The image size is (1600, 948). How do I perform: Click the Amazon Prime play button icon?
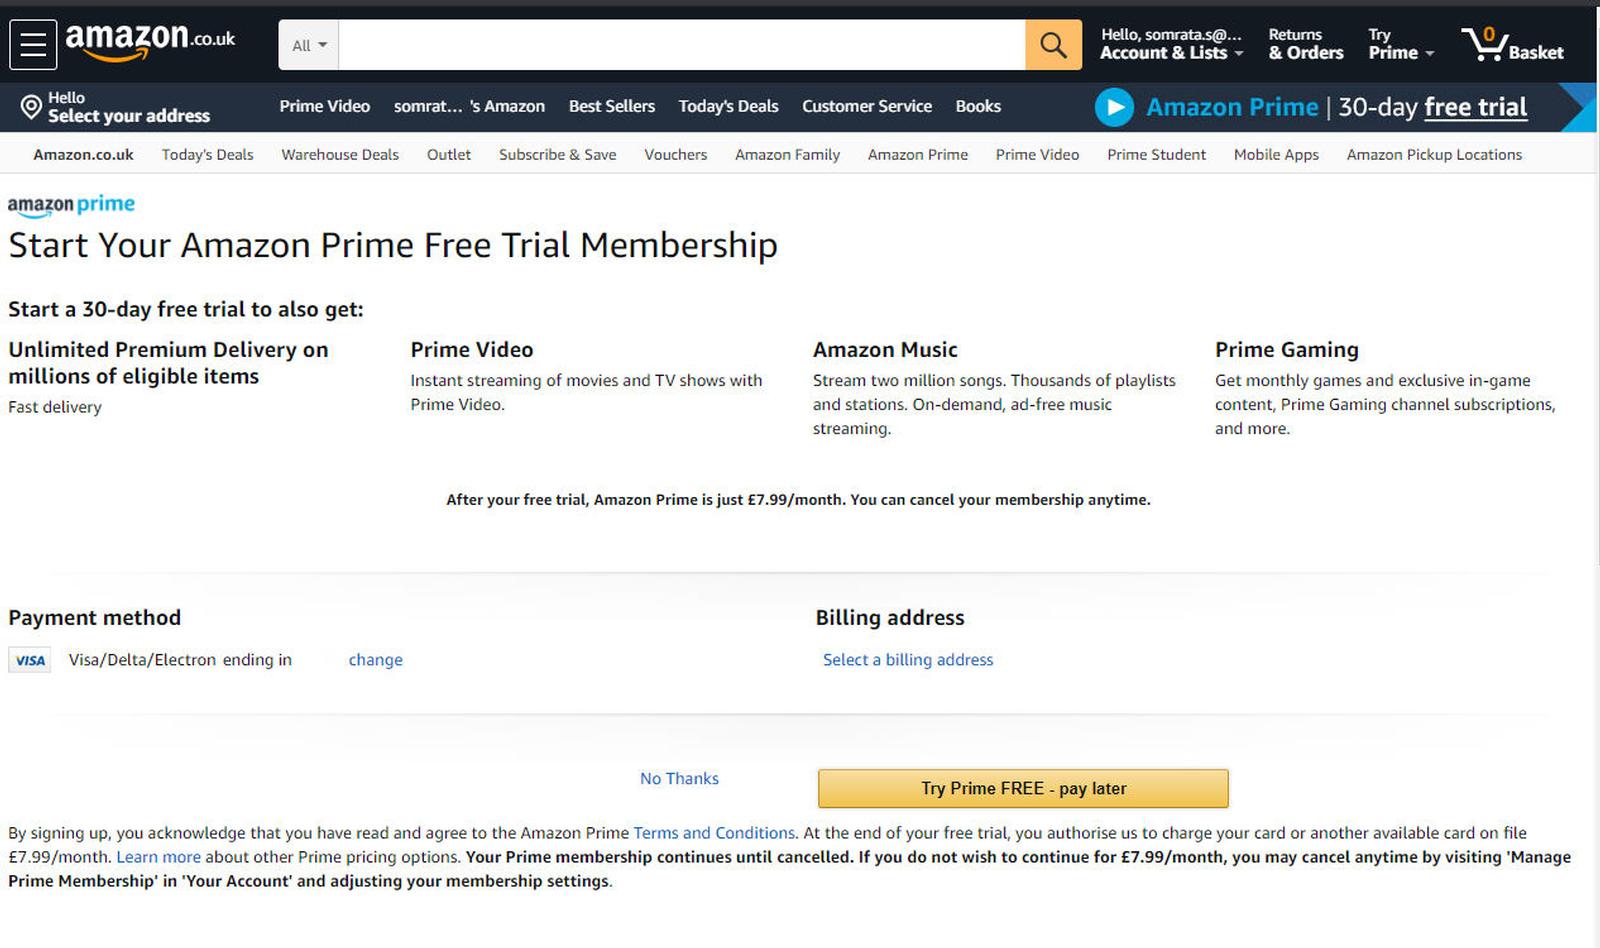click(x=1114, y=107)
